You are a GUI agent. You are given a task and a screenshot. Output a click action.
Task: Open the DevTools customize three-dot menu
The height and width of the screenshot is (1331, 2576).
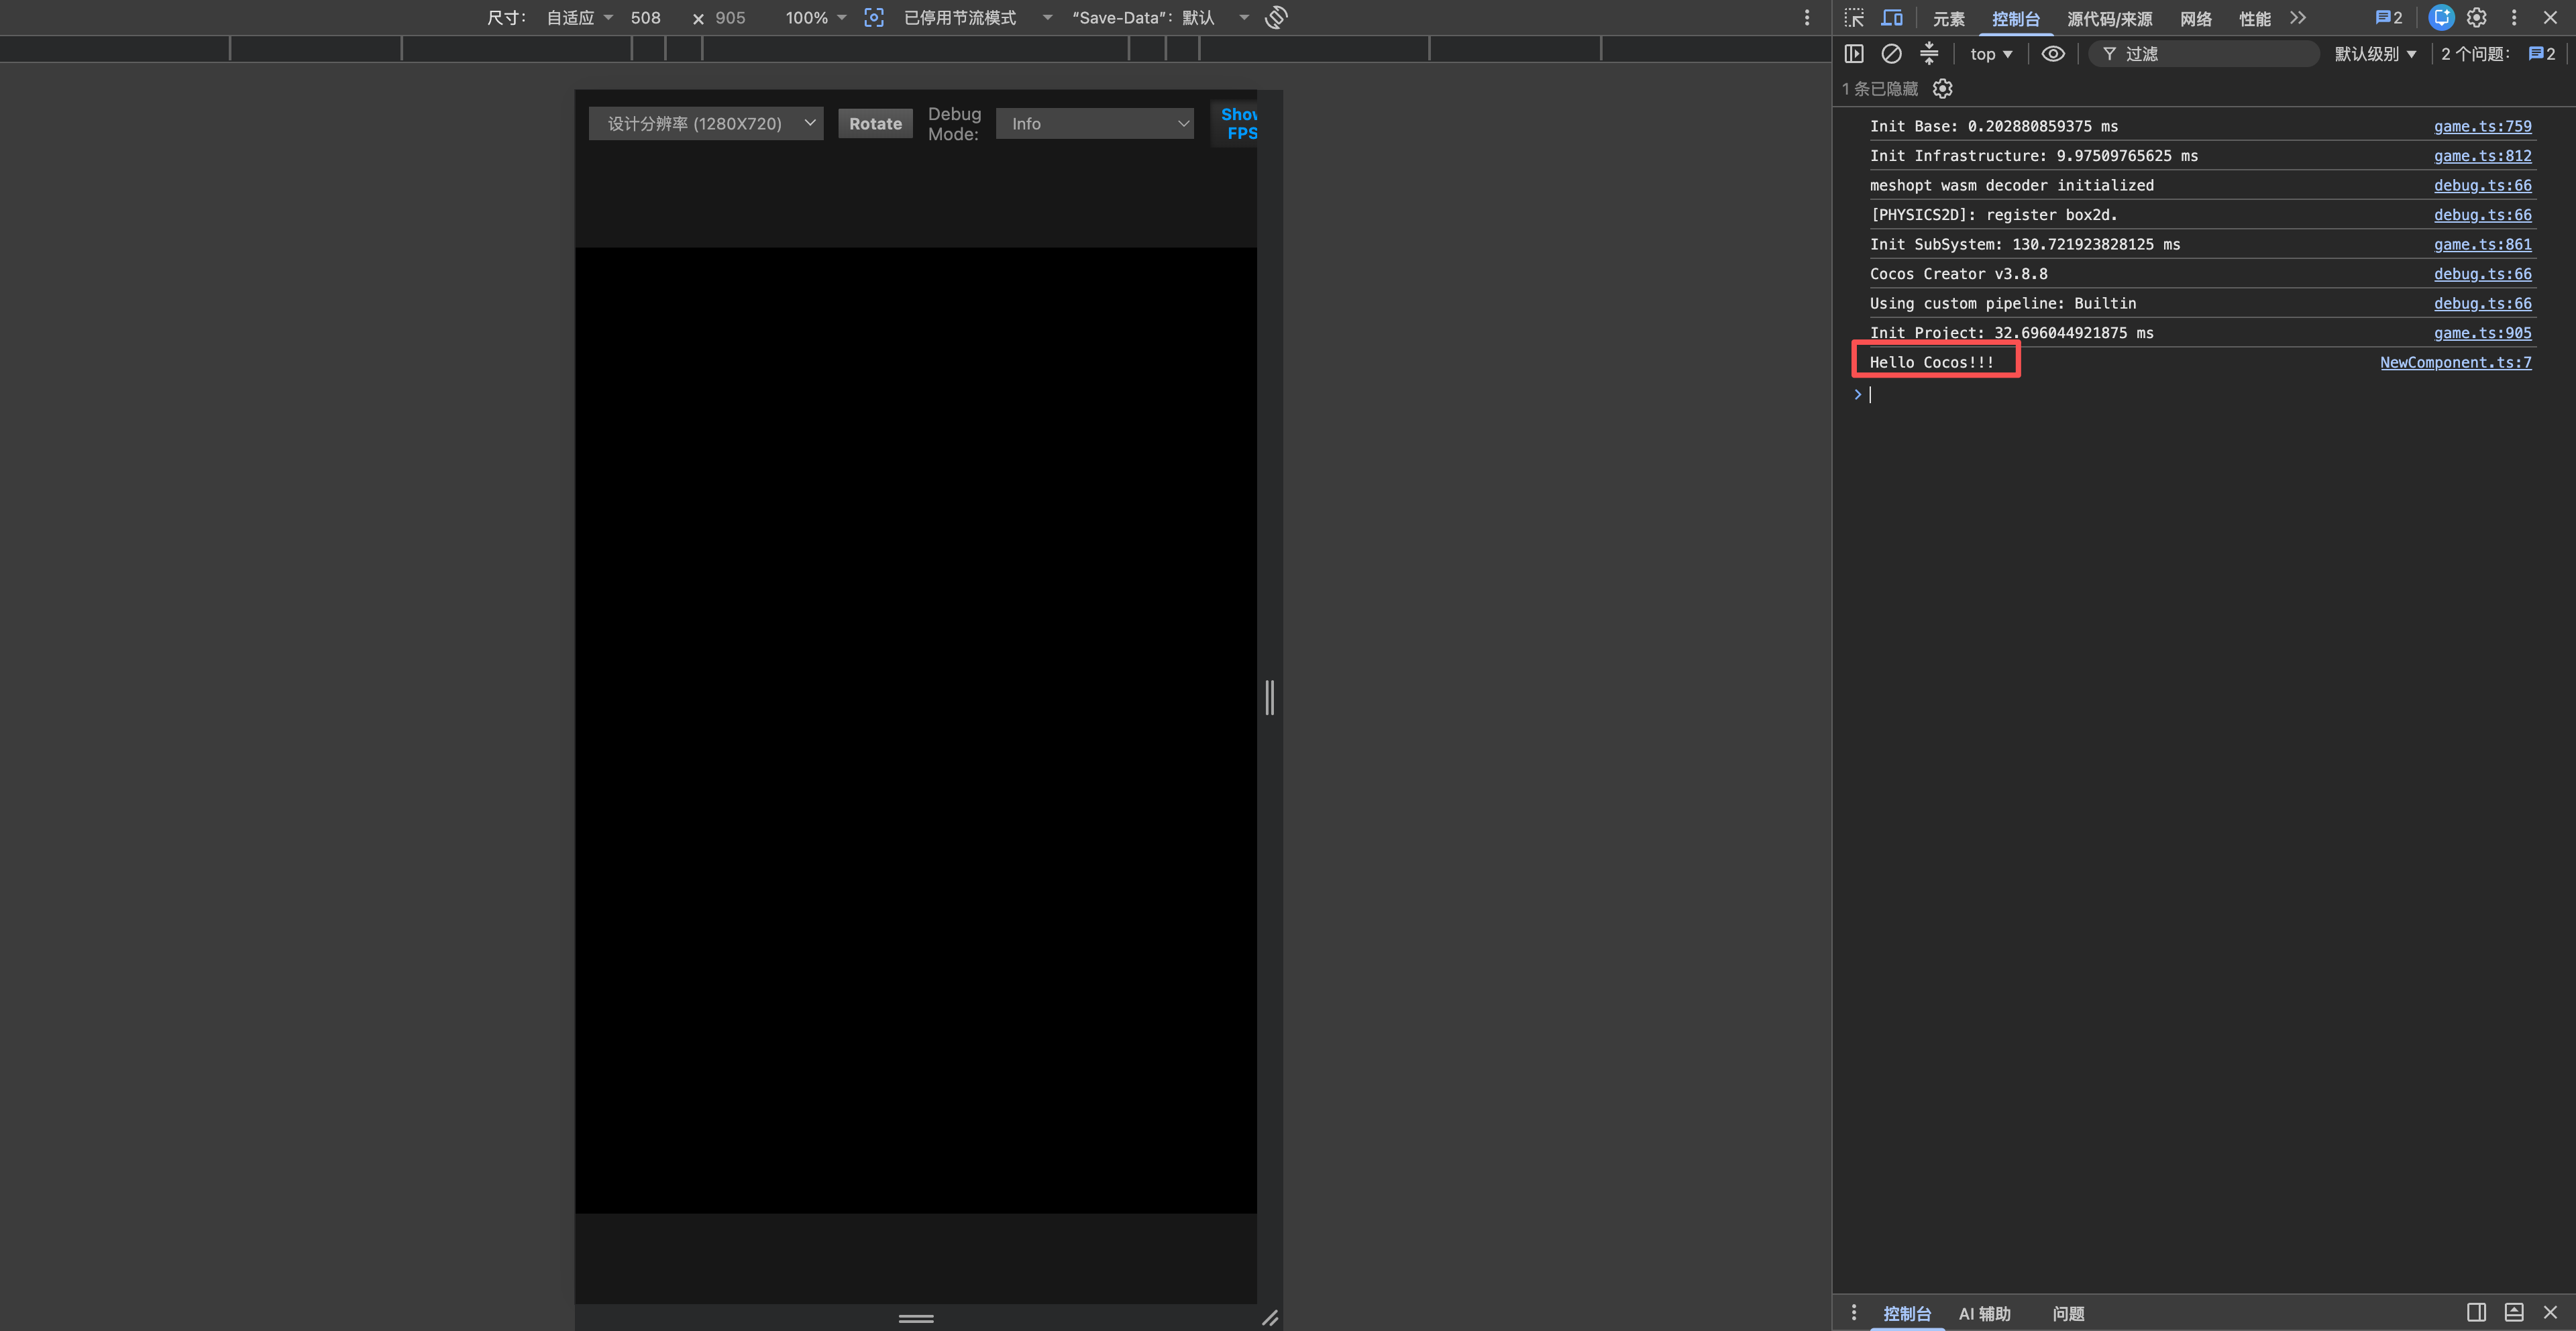[2514, 18]
